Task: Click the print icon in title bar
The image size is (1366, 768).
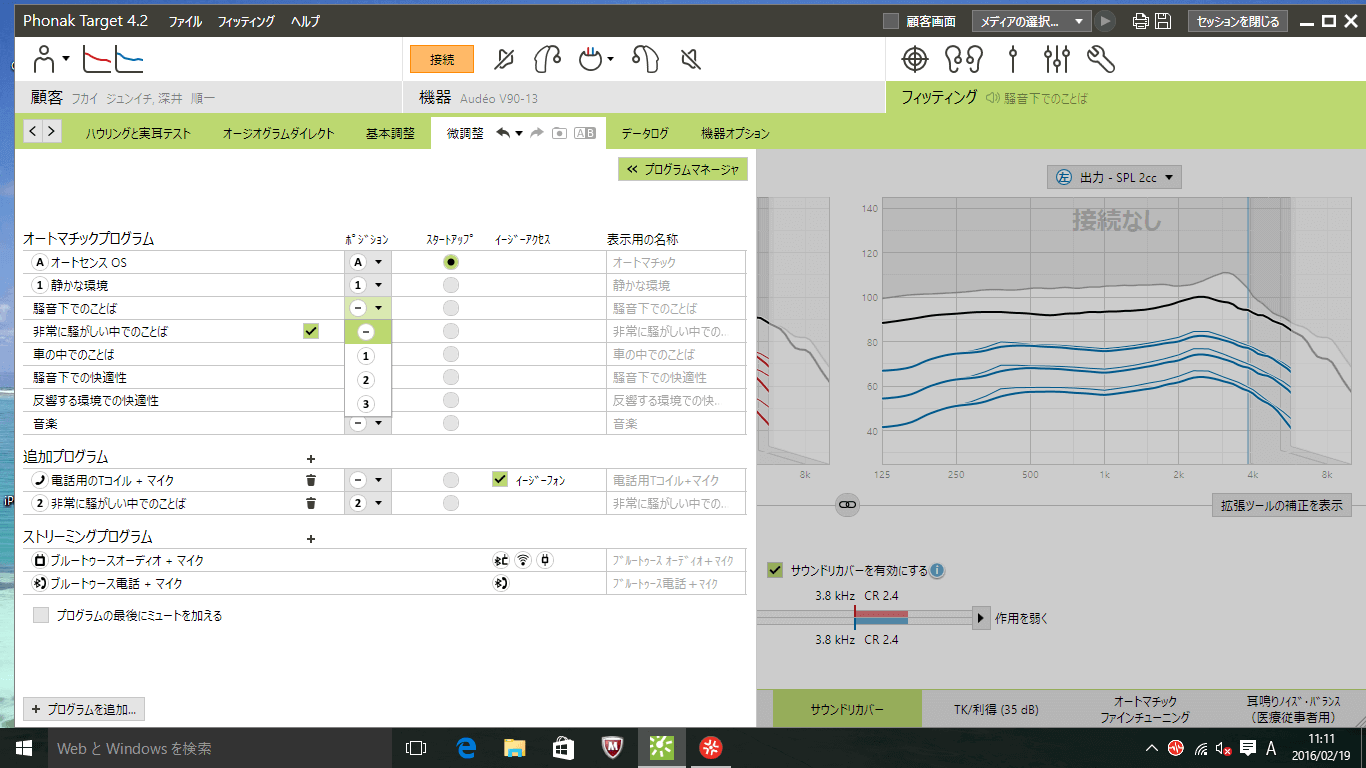Action: [1140, 21]
